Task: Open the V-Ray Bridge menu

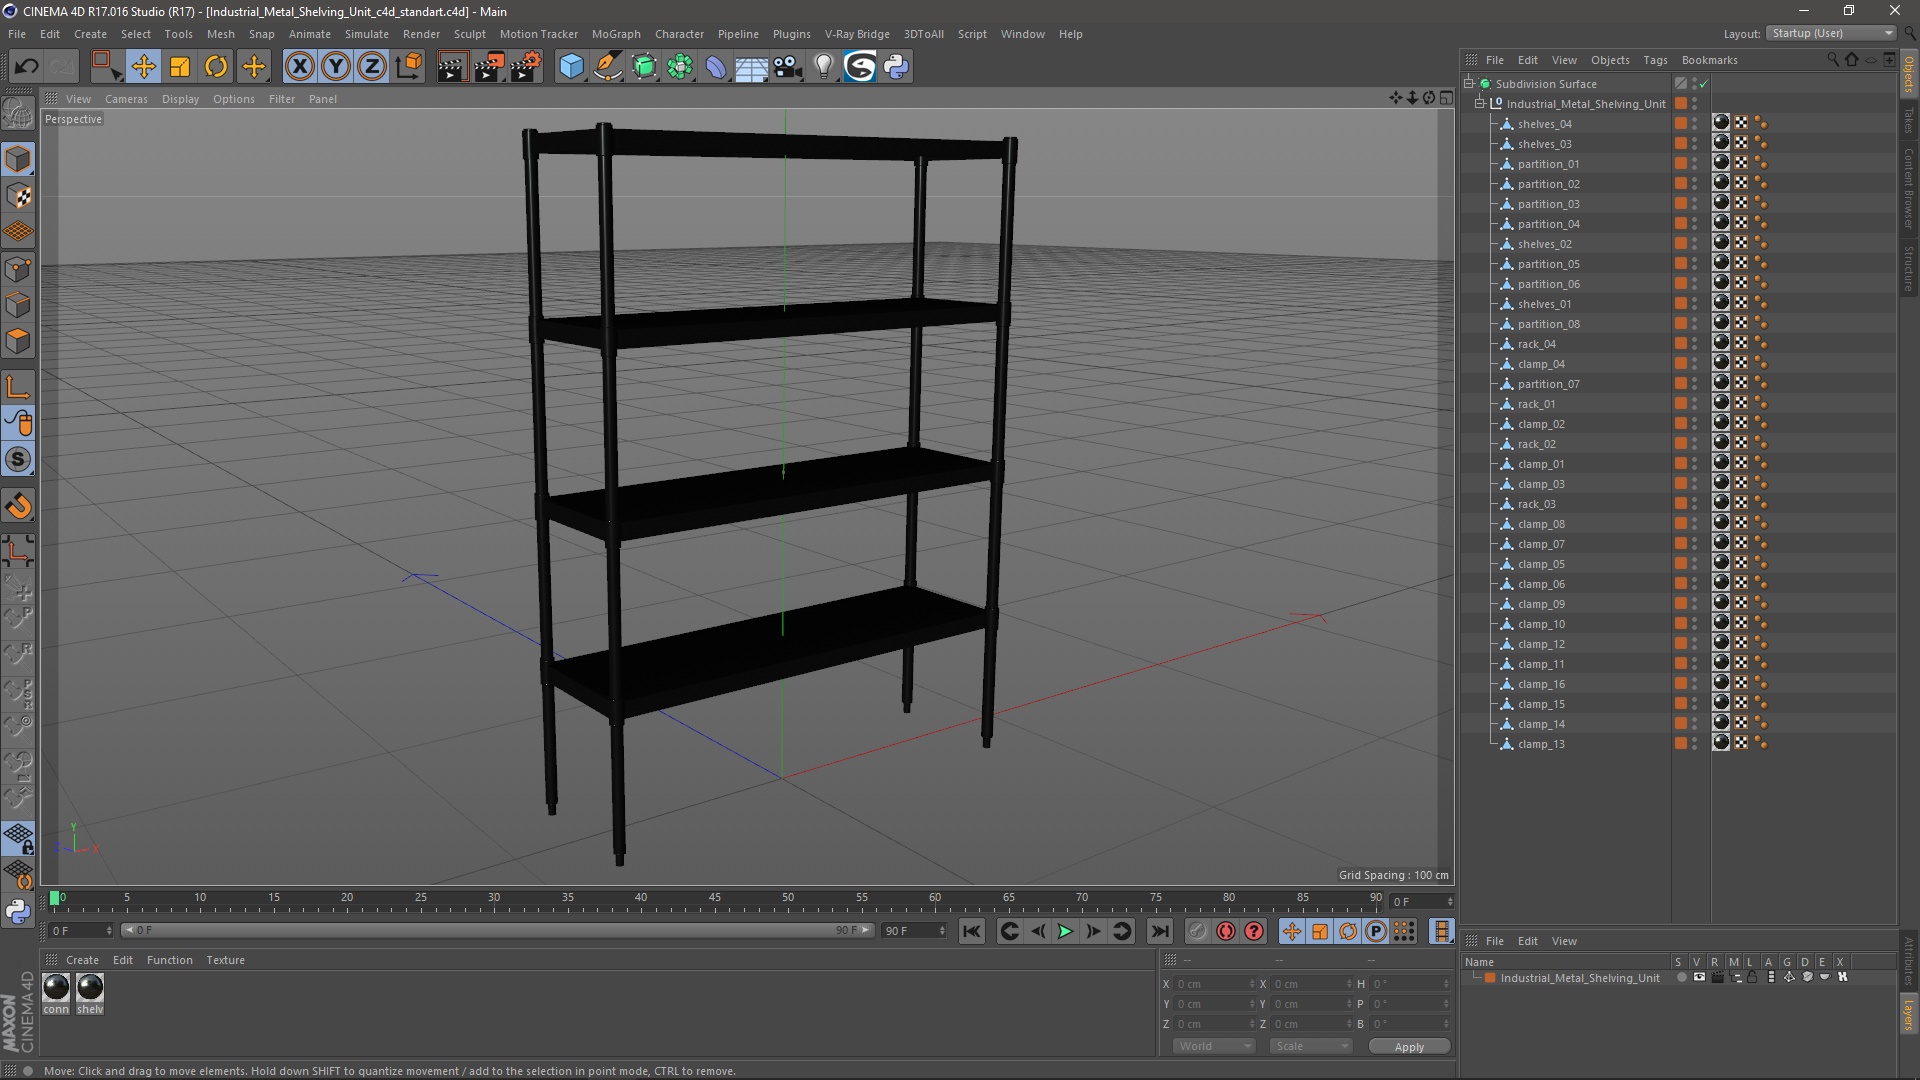Action: click(857, 34)
